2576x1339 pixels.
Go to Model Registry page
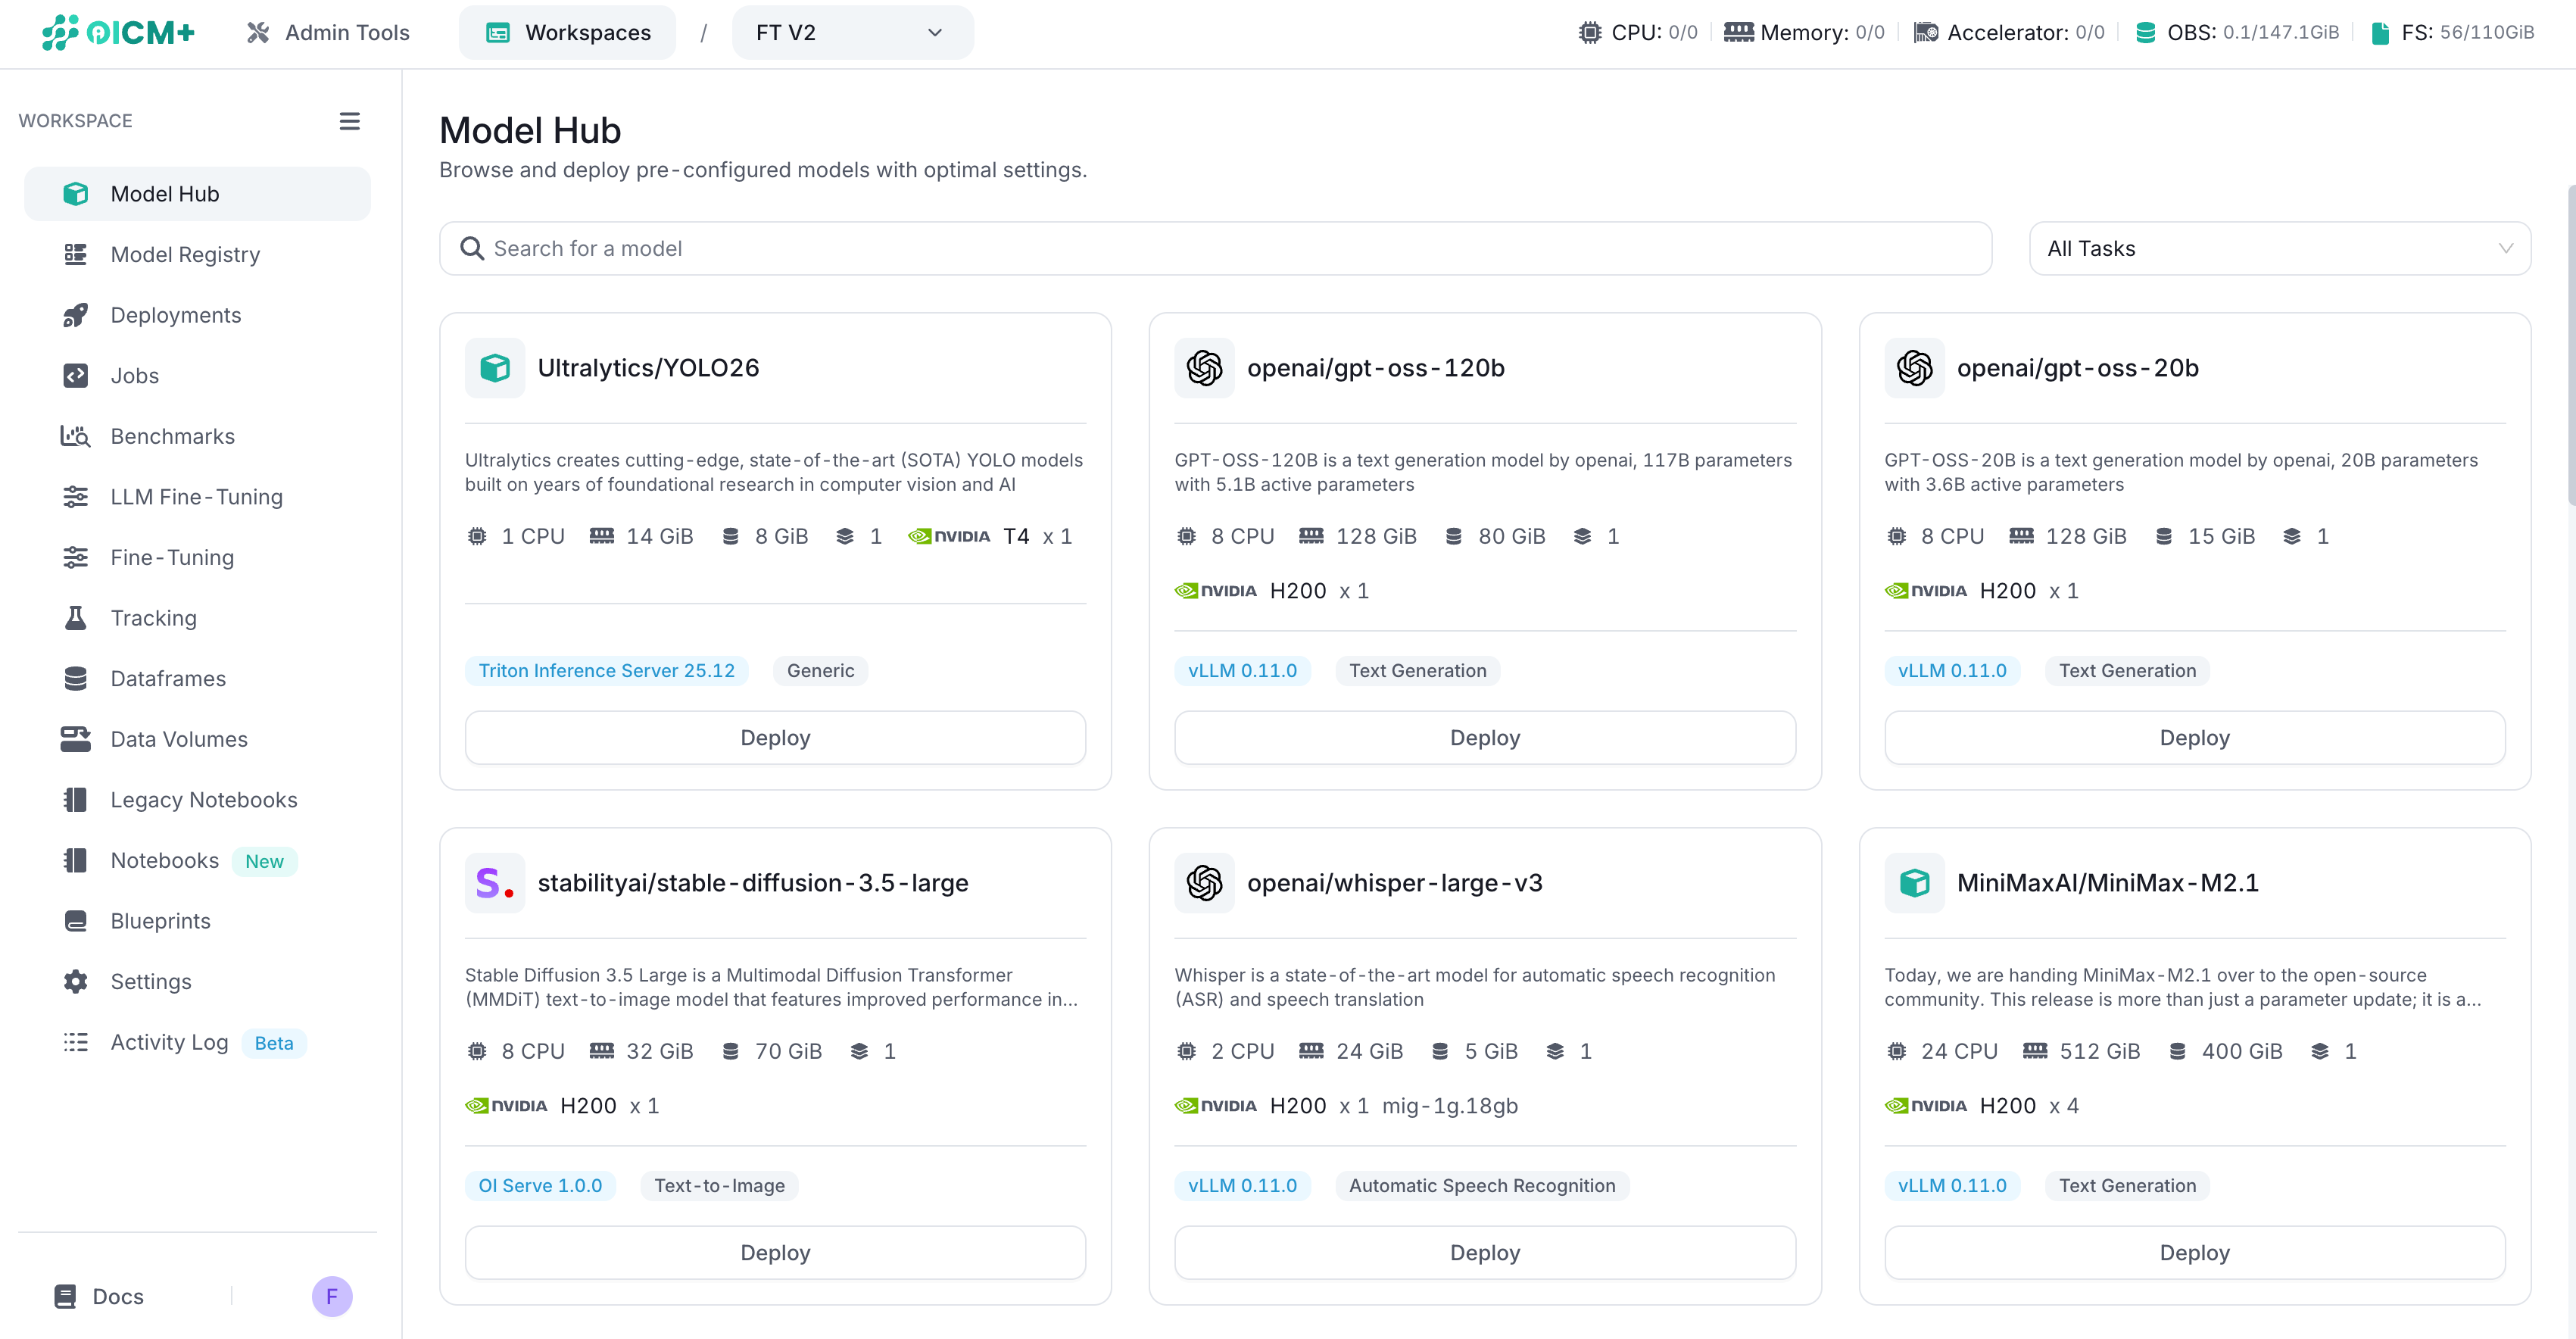(x=197, y=254)
